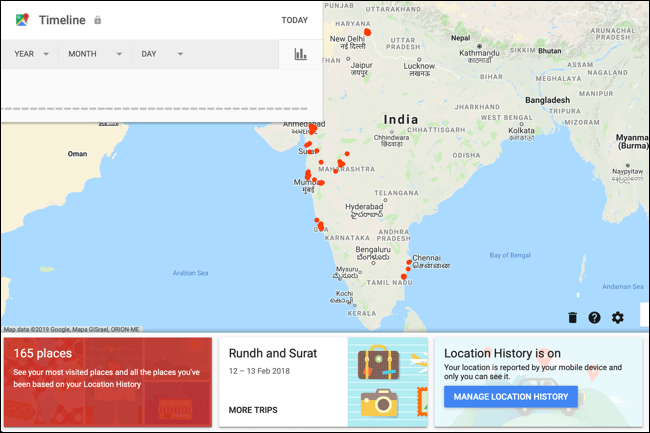Click the lock icon beside Timeline

pos(97,20)
